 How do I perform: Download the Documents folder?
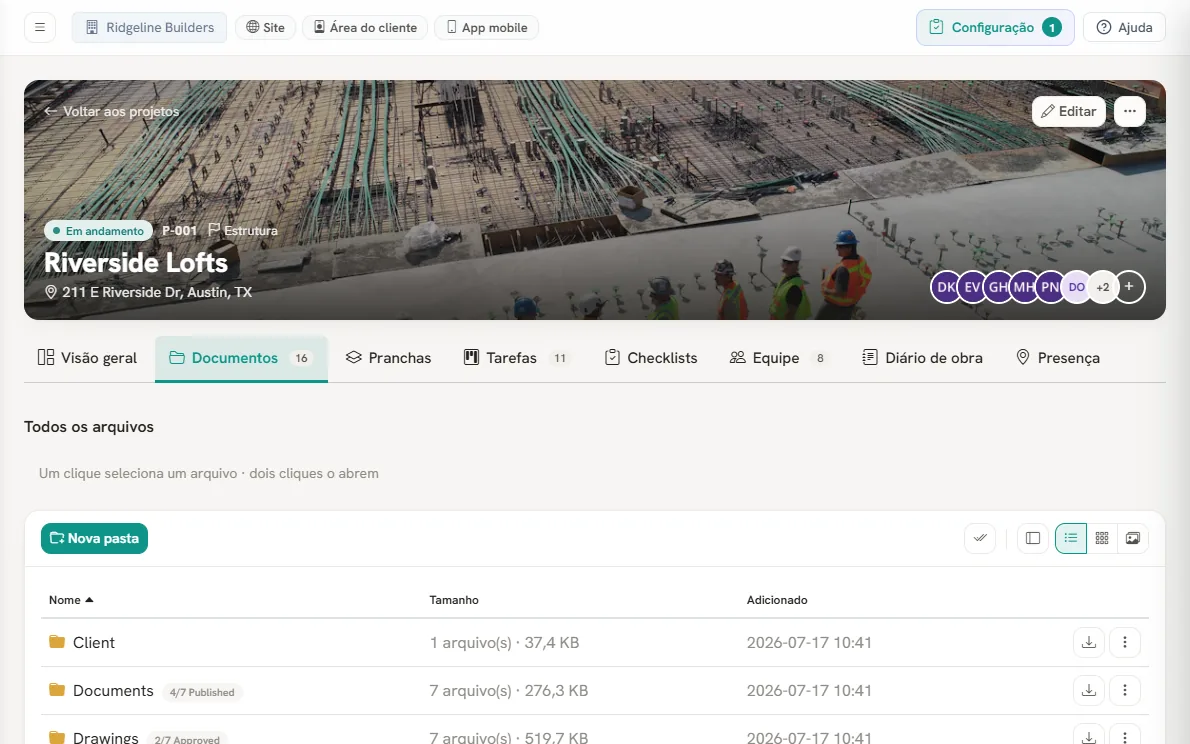click(x=1089, y=690)
